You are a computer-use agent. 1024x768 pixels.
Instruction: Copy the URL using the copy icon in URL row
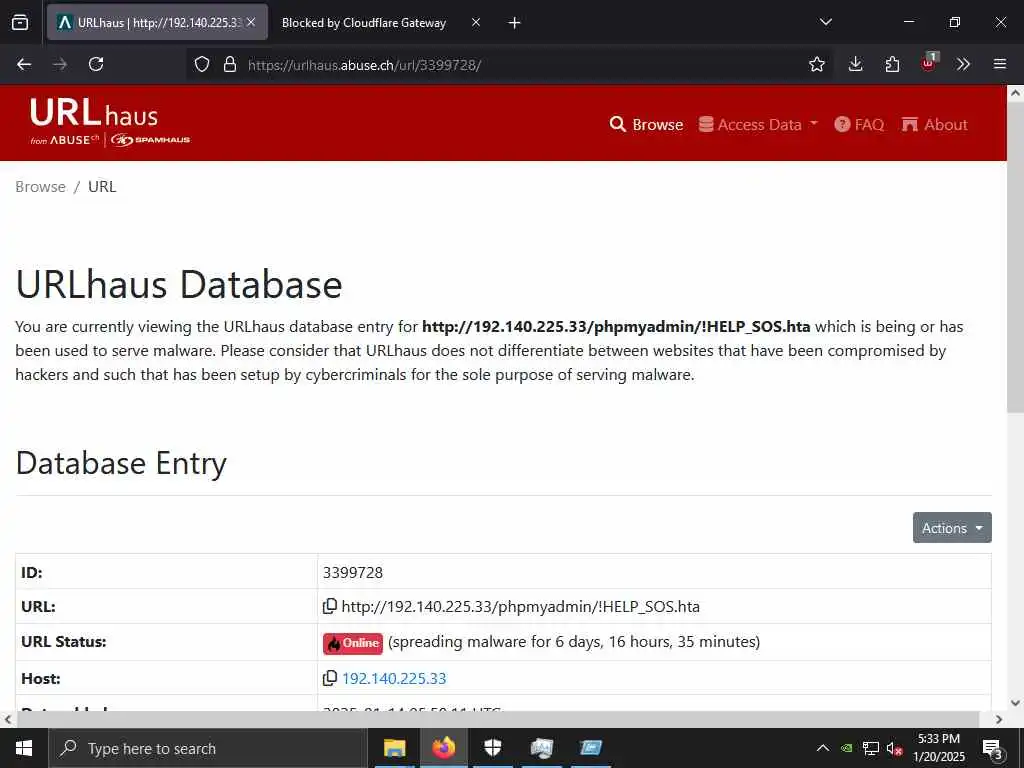click(330, 606)
